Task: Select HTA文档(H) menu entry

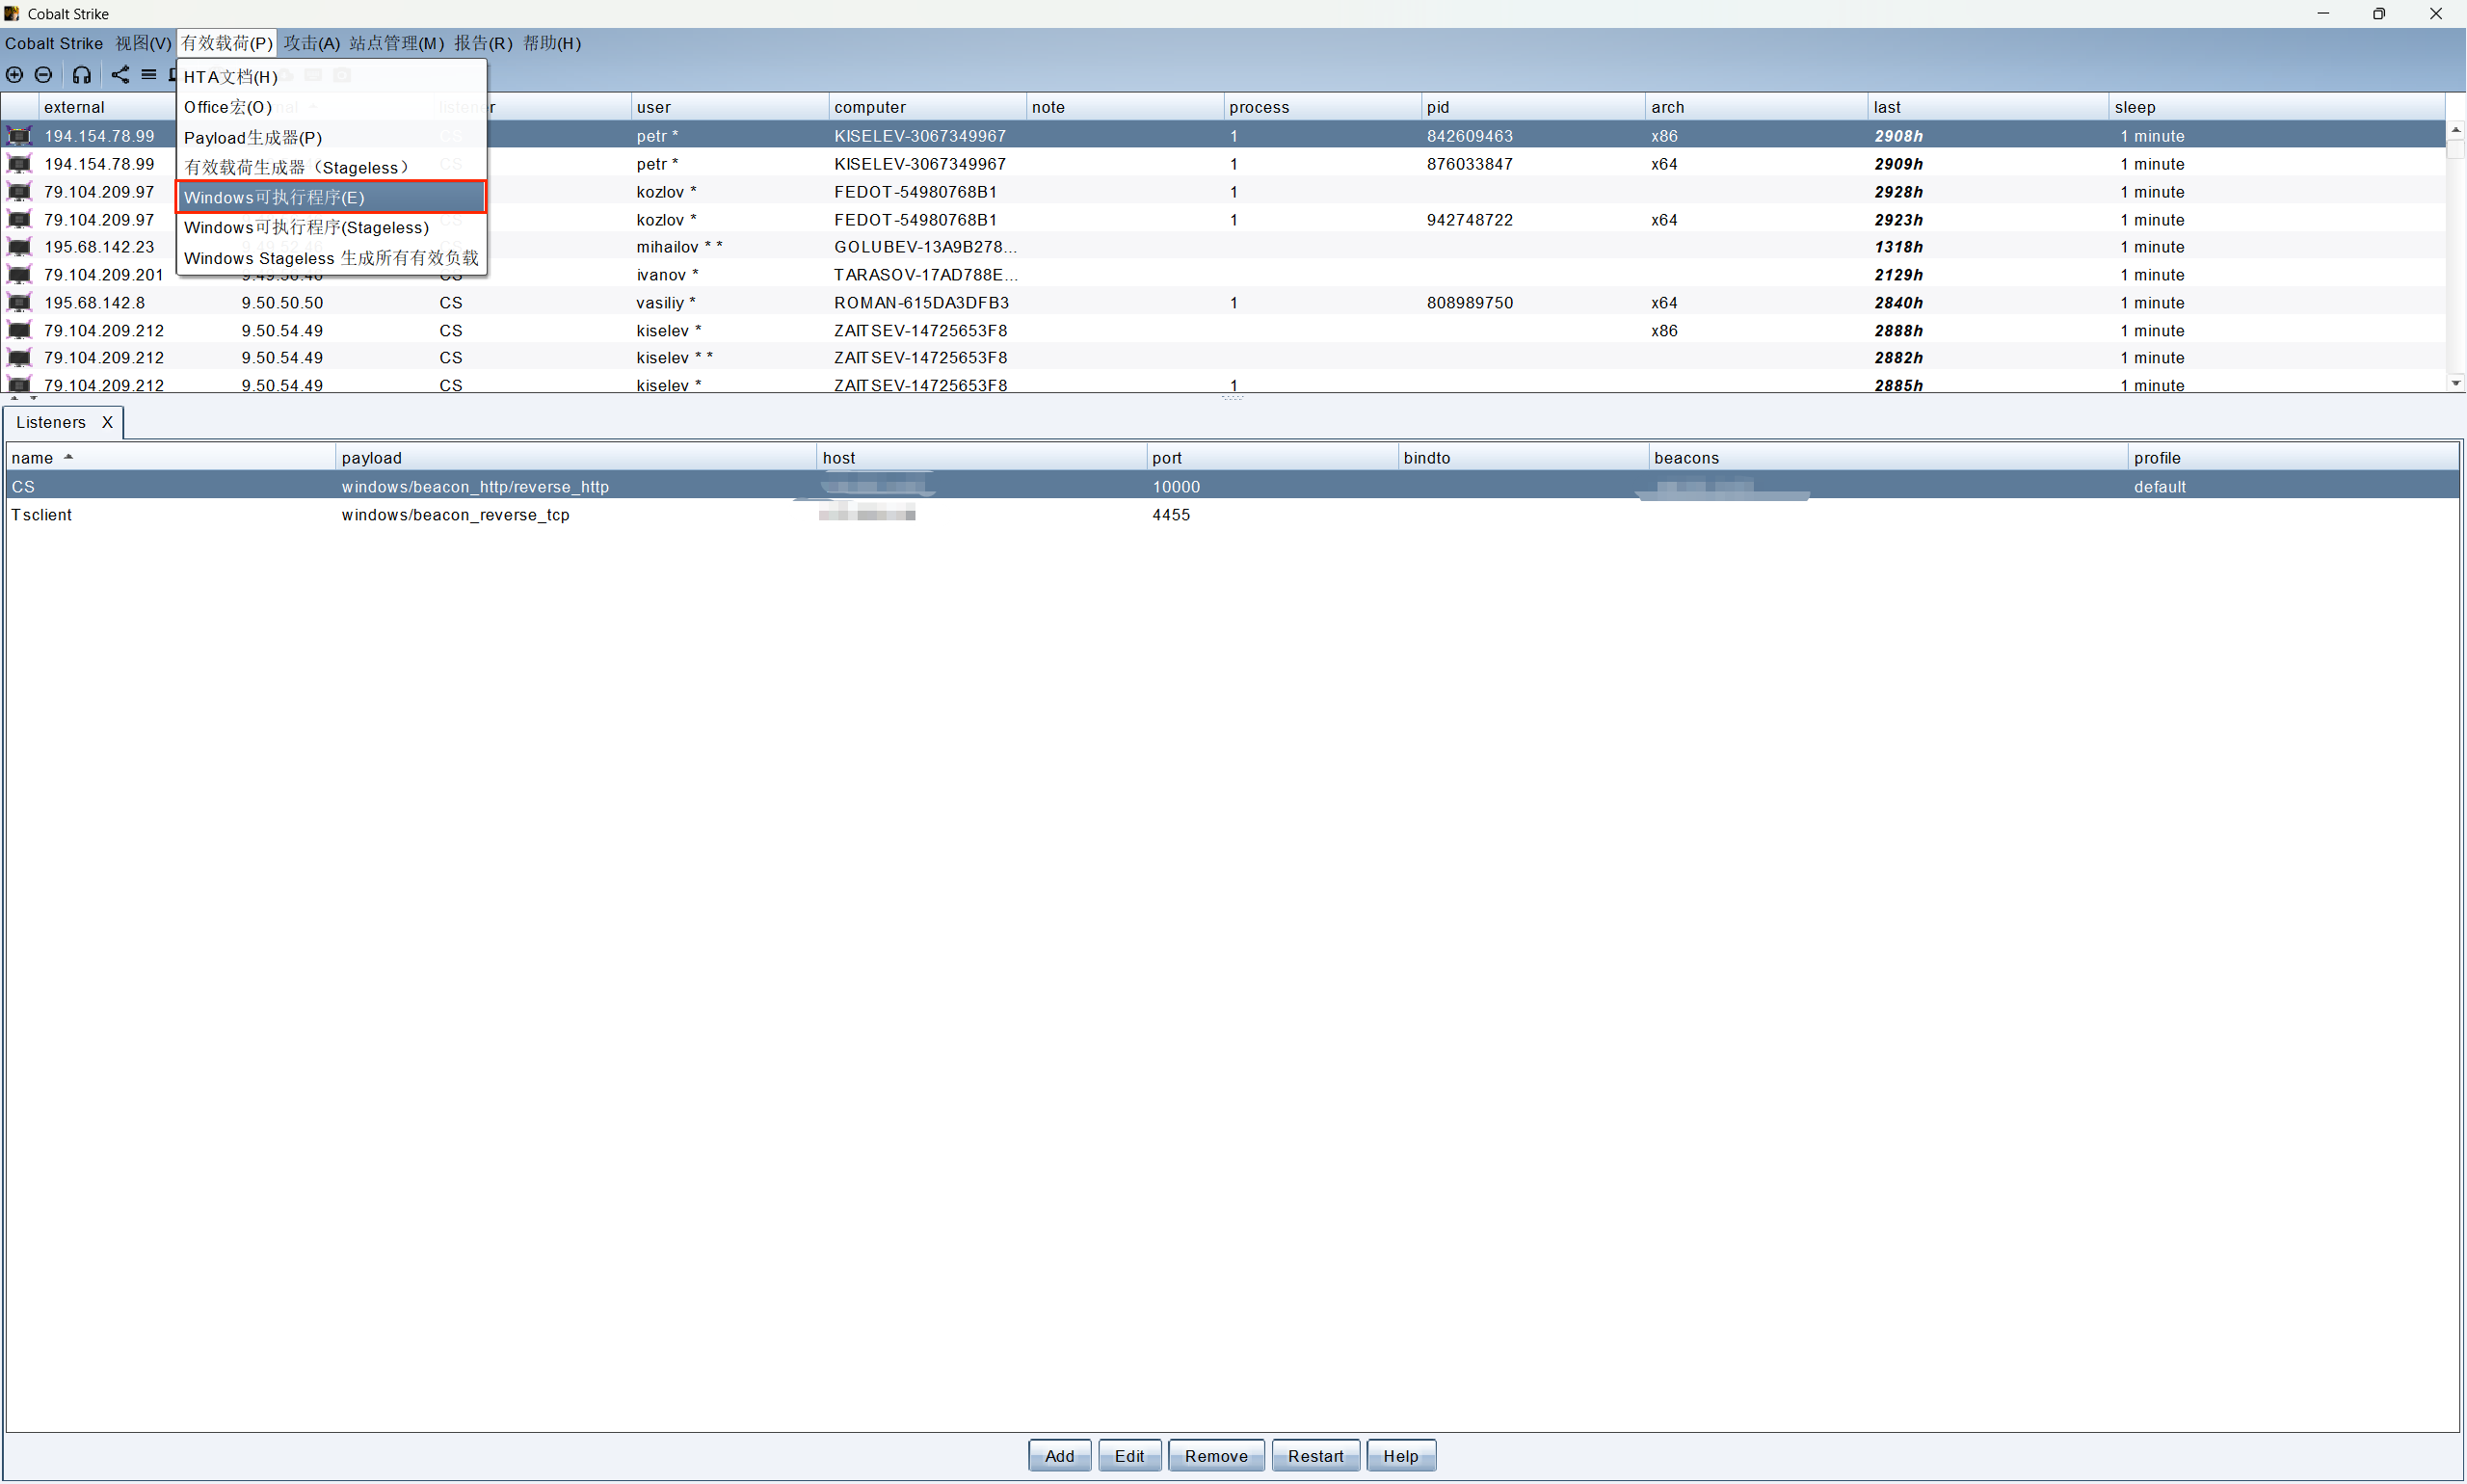Action: point(331,77)
